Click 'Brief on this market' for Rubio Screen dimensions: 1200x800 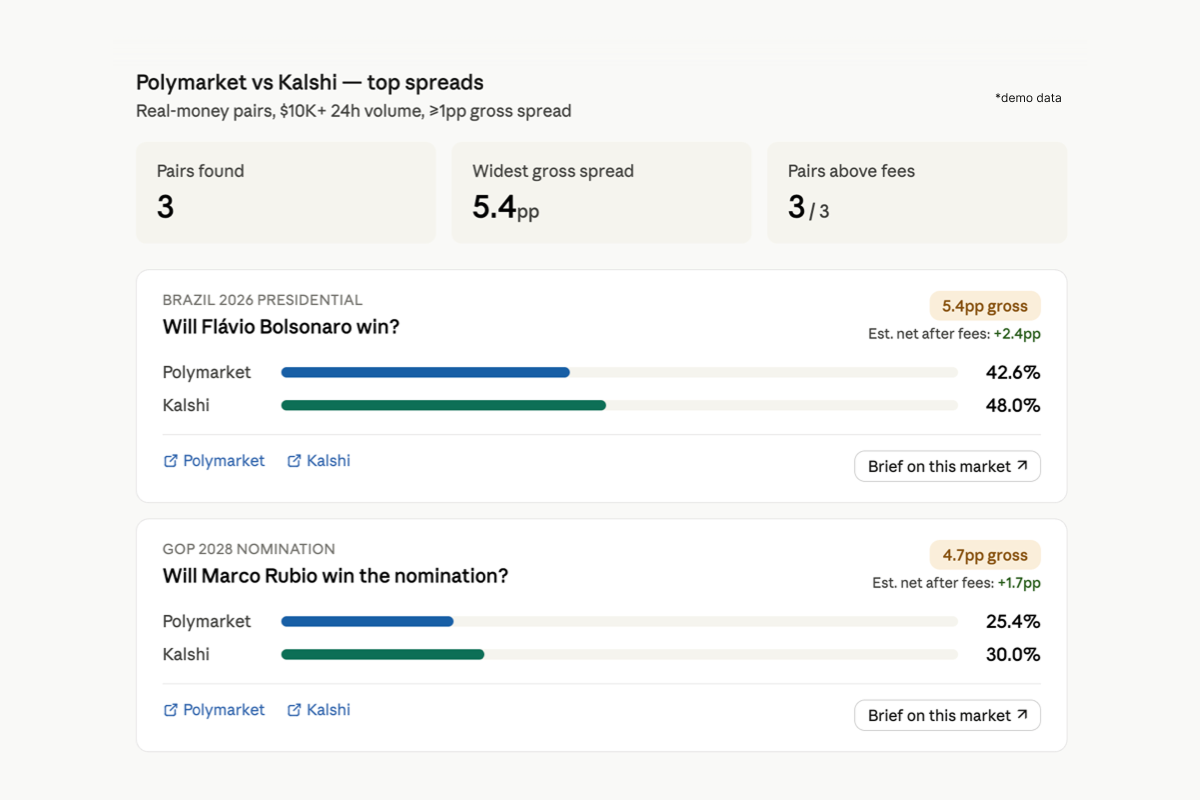[947, 715]
